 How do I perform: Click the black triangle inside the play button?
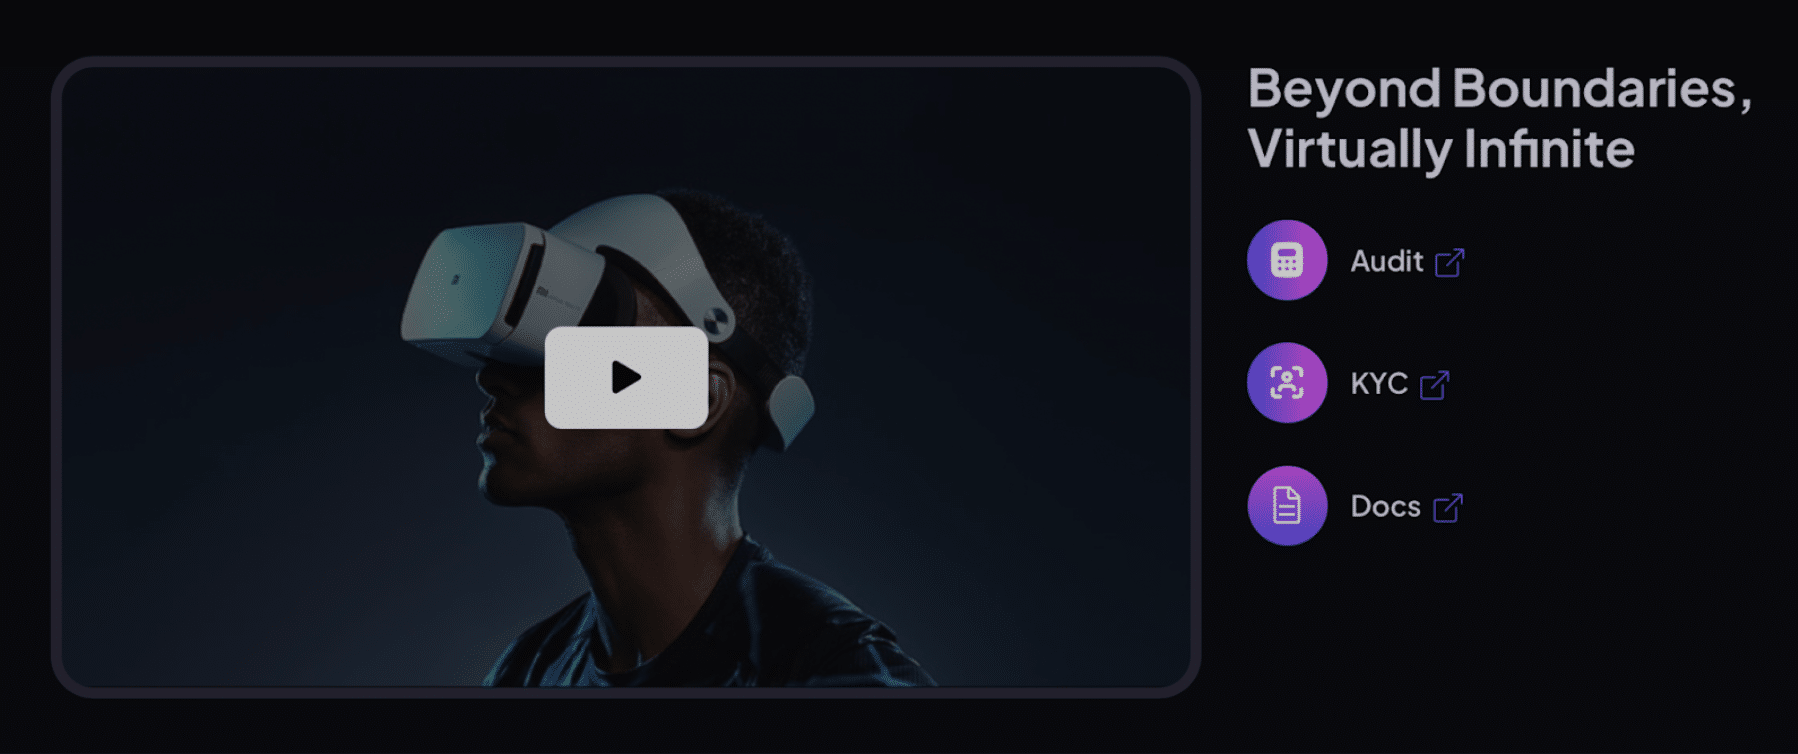point(627,377)
